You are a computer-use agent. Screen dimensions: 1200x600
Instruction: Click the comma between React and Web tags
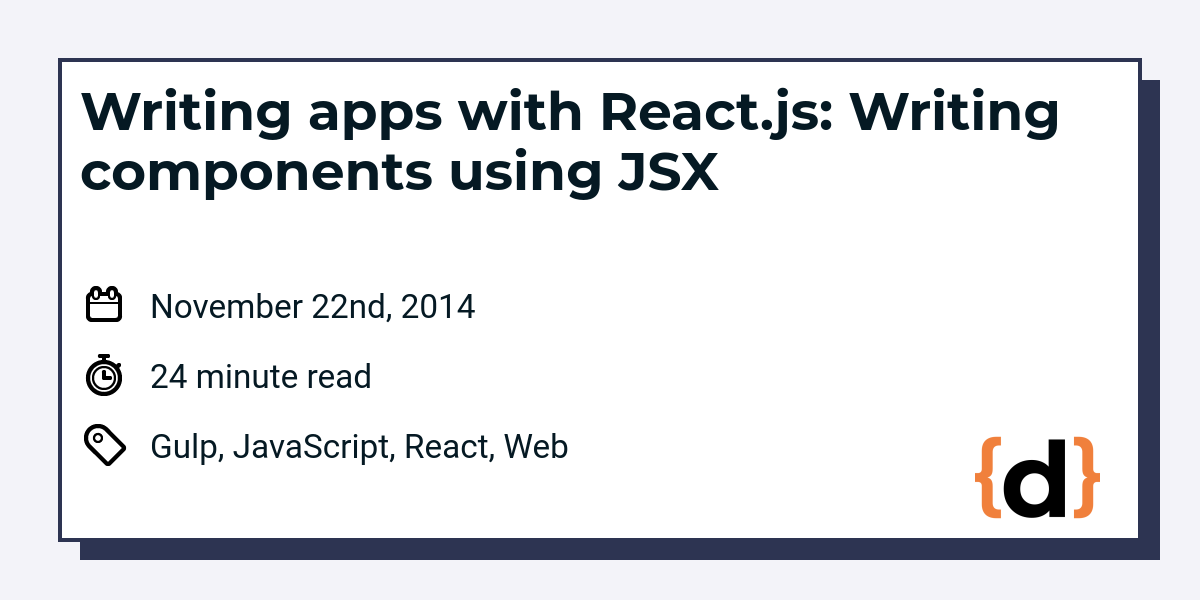pyautogui.click(x=491, y=452)
